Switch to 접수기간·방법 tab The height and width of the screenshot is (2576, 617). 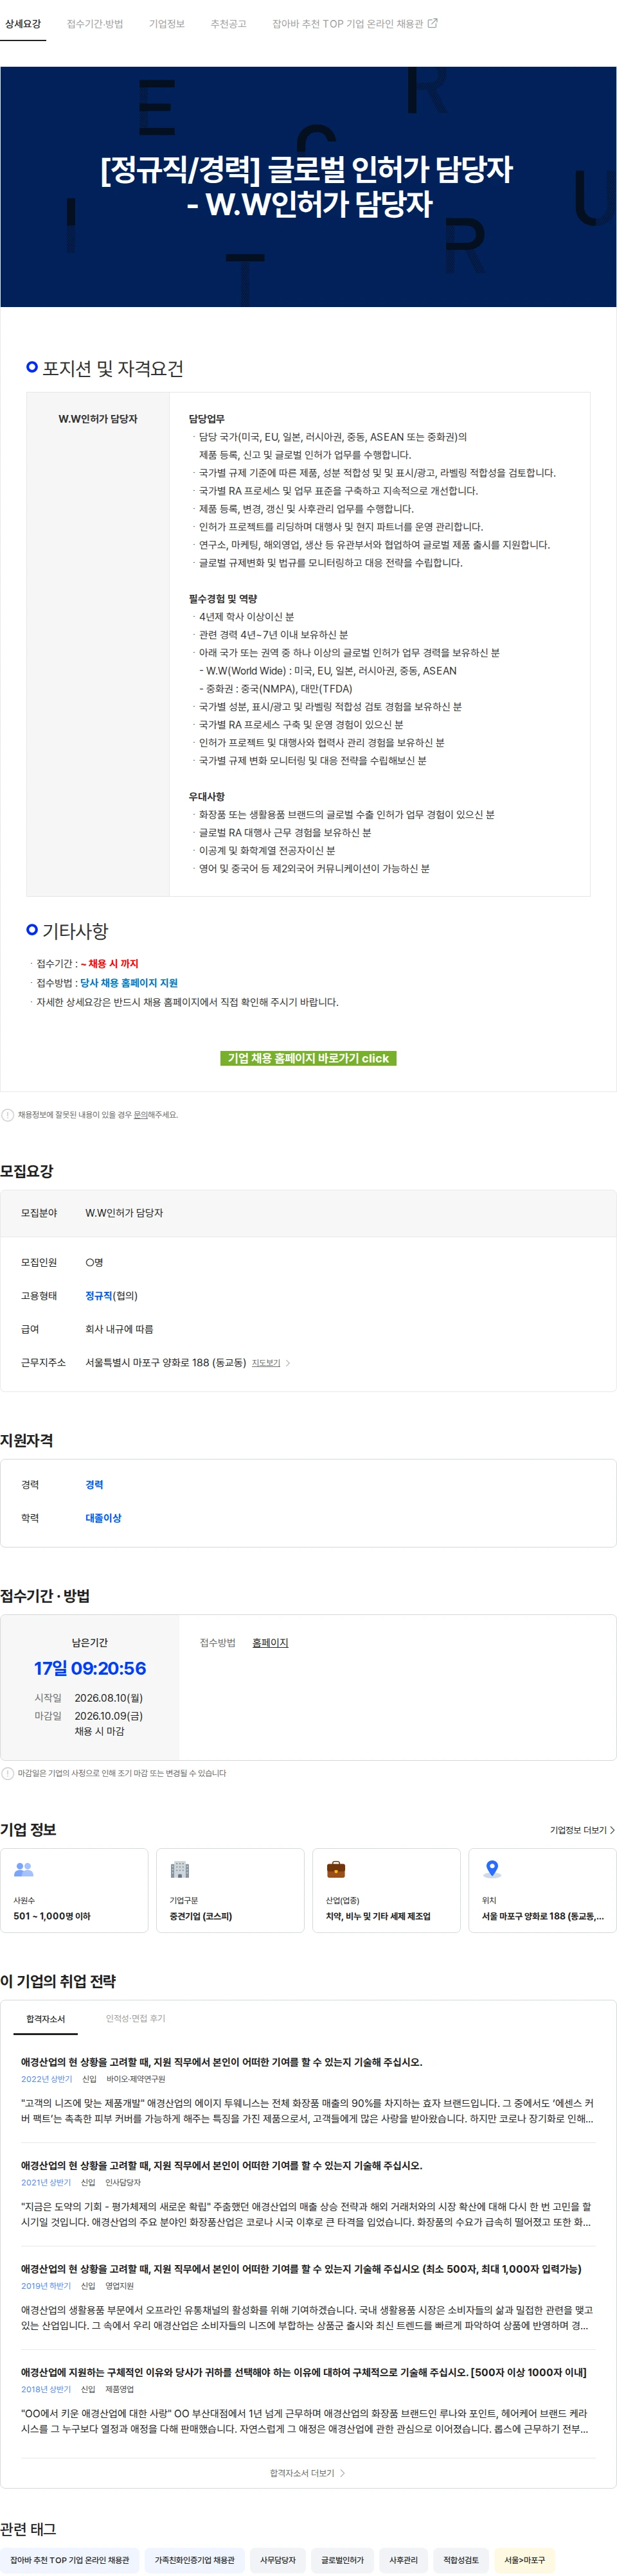point(95,23)
